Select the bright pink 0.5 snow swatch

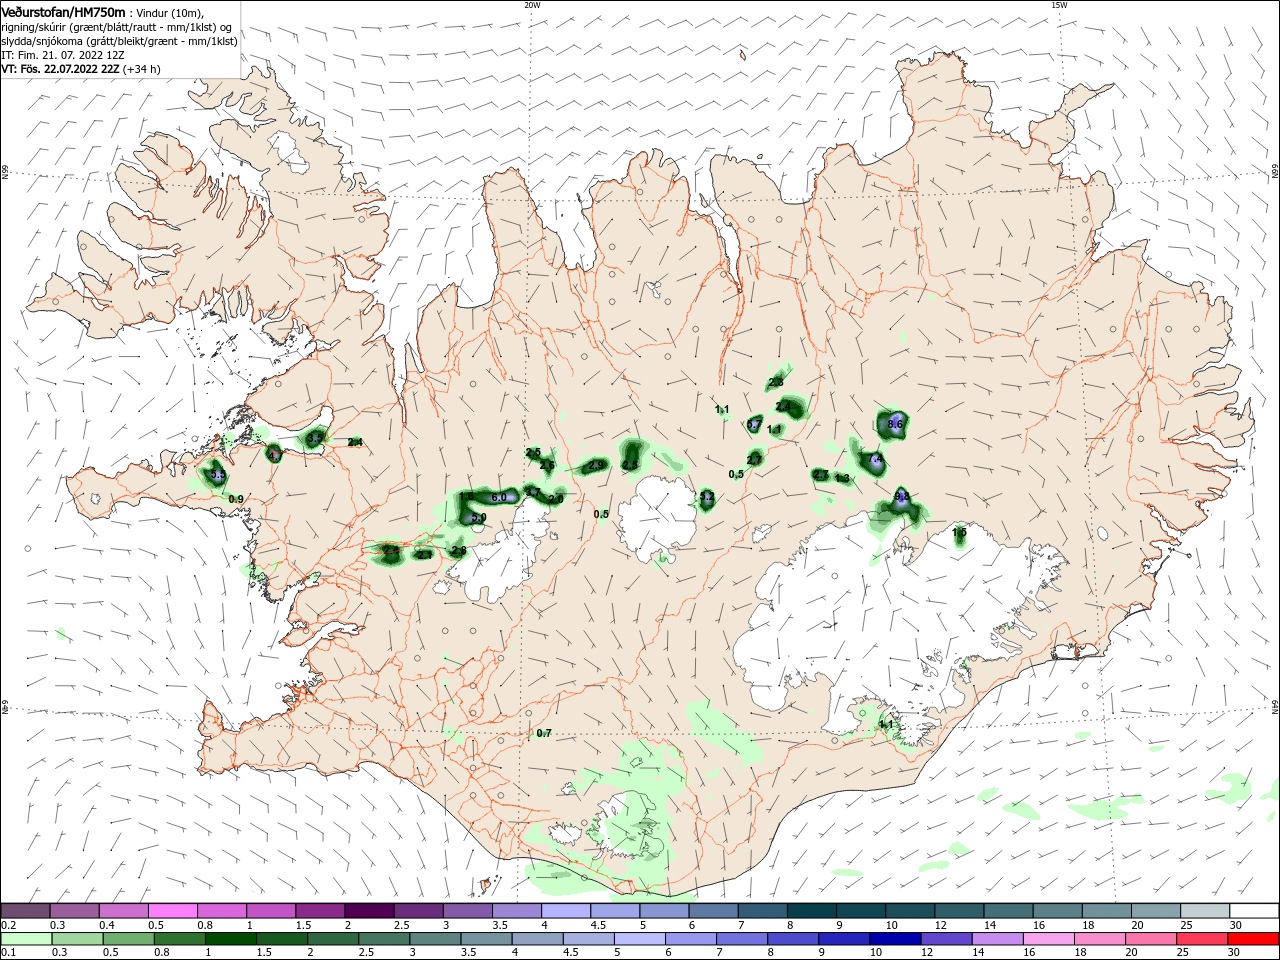(172, 911)
